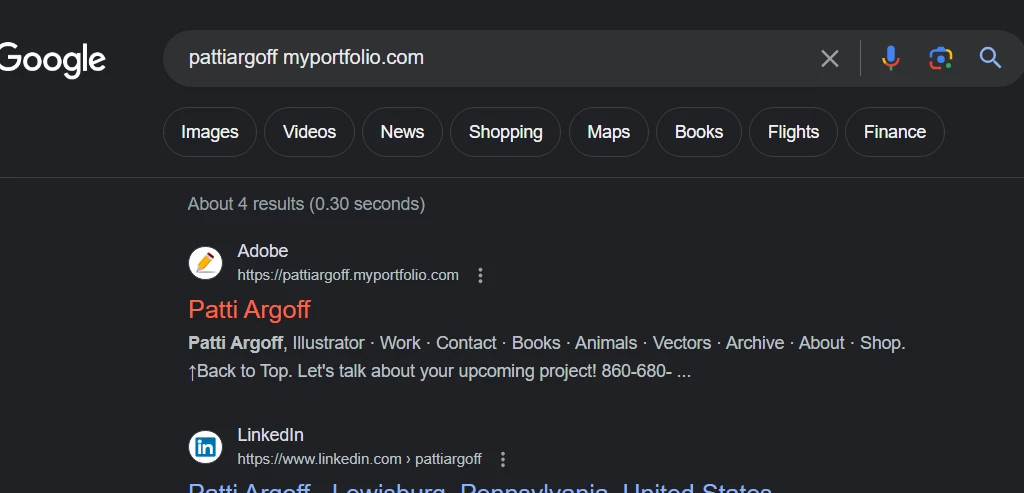The image size is (1024, 493).
Task: Click the pencil favicon of the Adobe result
Action: pos(206,262)
